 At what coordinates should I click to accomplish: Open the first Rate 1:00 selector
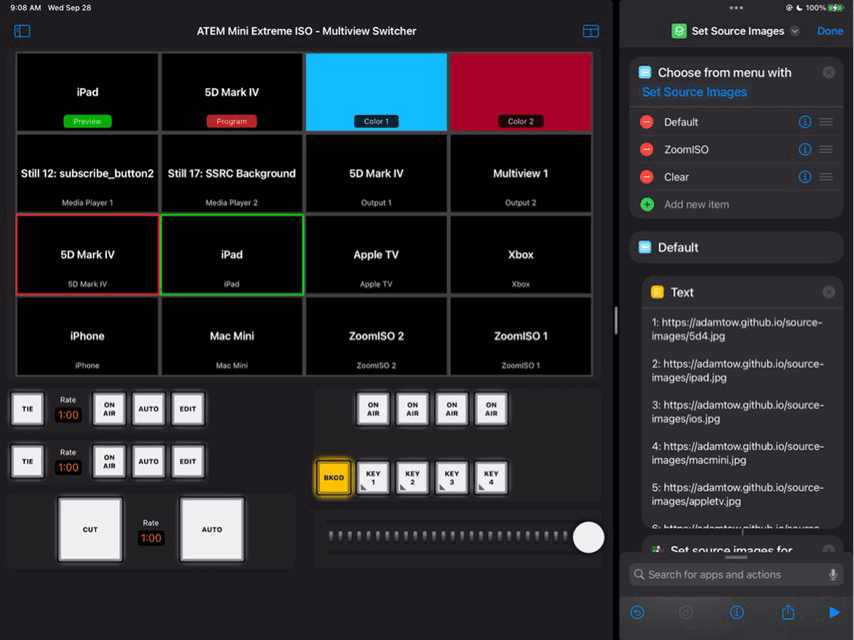68,414
